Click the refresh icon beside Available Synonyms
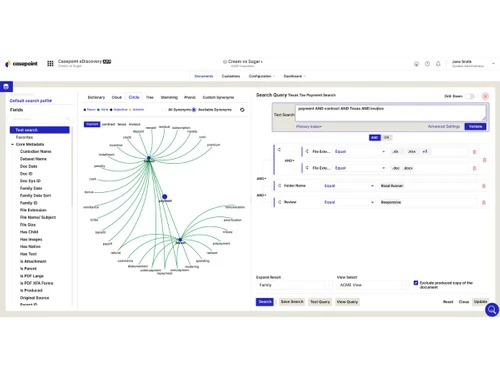This screenshot has width=500, height=375. 242,110
